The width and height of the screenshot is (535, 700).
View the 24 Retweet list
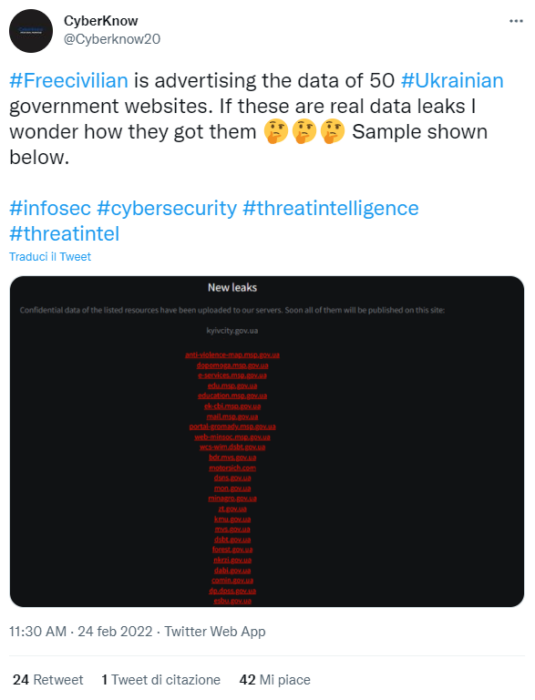(x=48, y=680)
